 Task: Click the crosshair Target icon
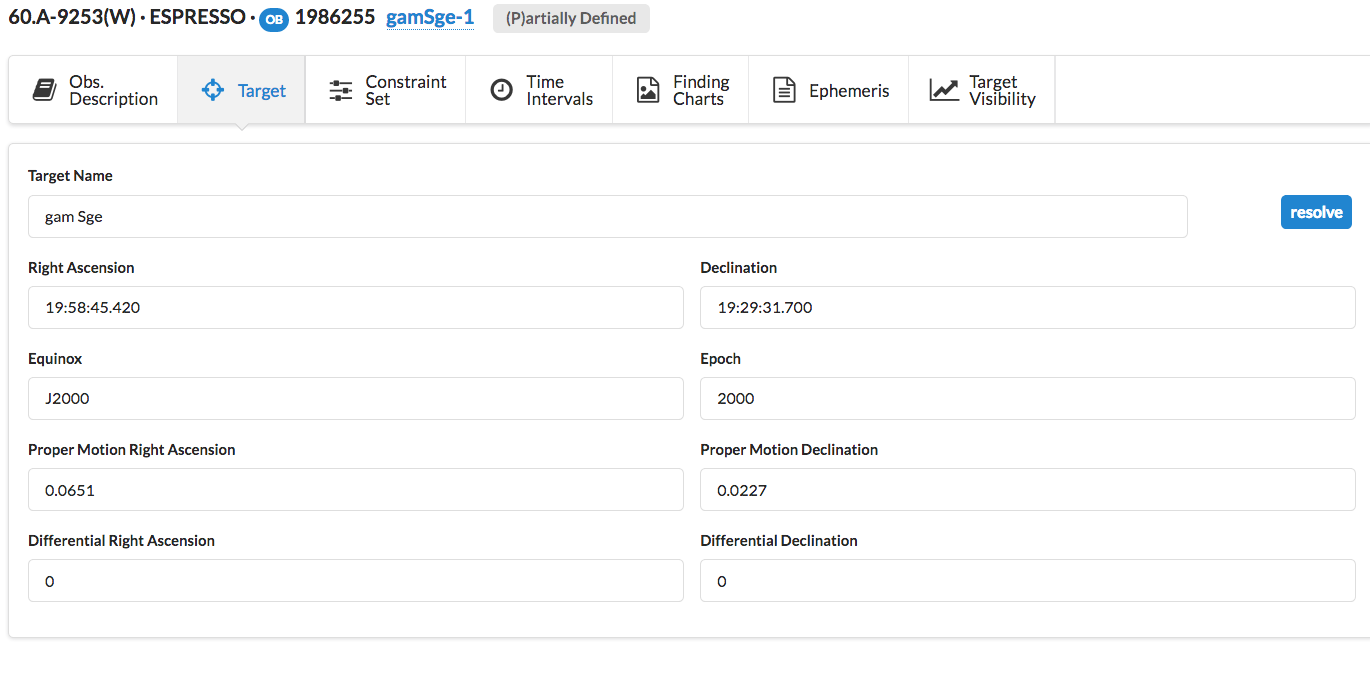212,90
